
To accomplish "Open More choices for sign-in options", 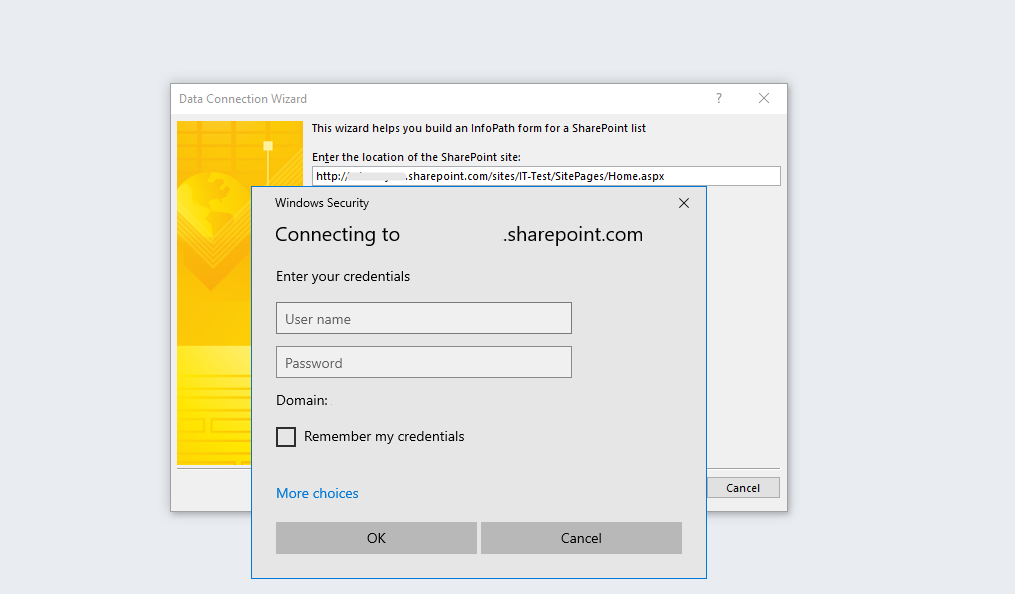I will click(x=317, y=493).
